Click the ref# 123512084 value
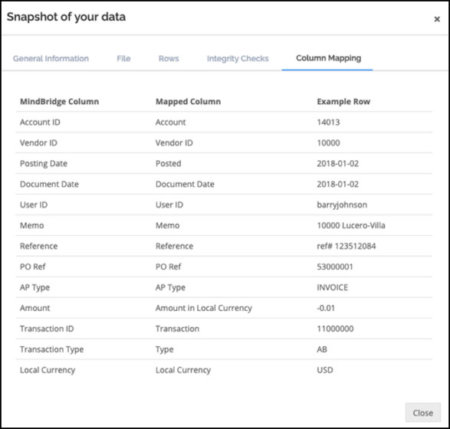Screen dimensions: 450x429 point(346,246)
